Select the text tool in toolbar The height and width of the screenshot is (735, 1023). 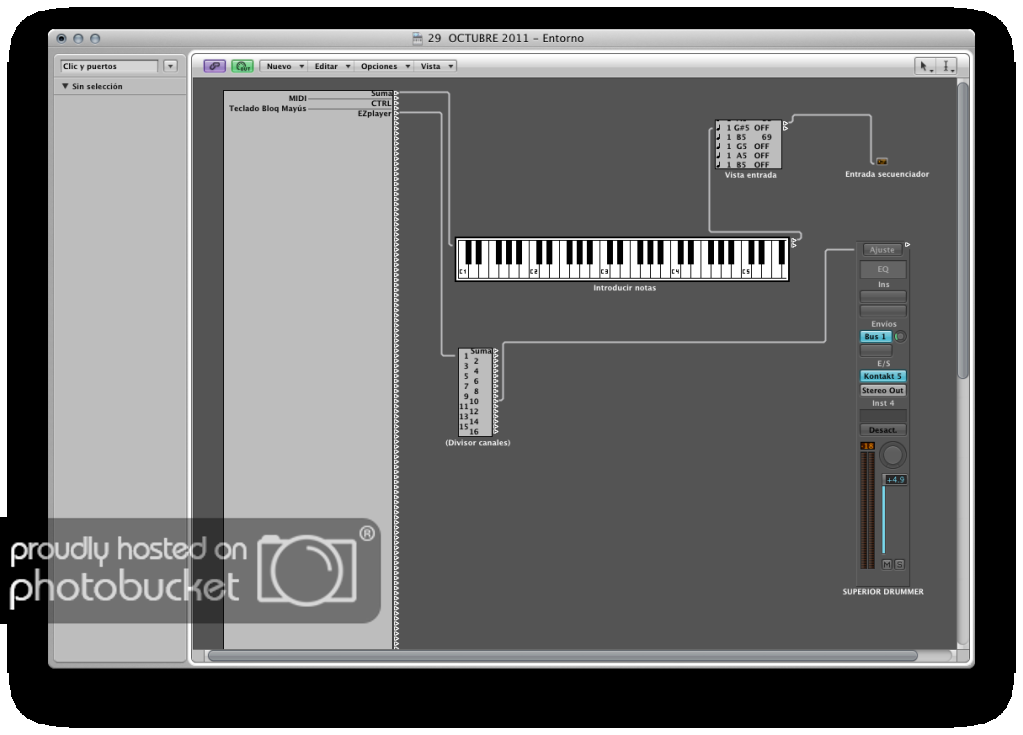pos(948,66)
